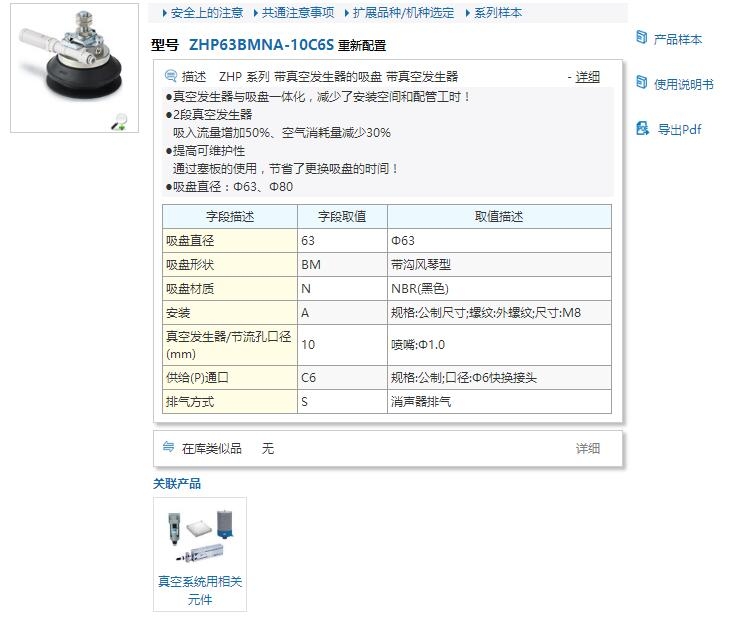Viewport: 746px width, 638px height.
Task: Click the Φ6快换接头 description cell
Action: [499, 378]
